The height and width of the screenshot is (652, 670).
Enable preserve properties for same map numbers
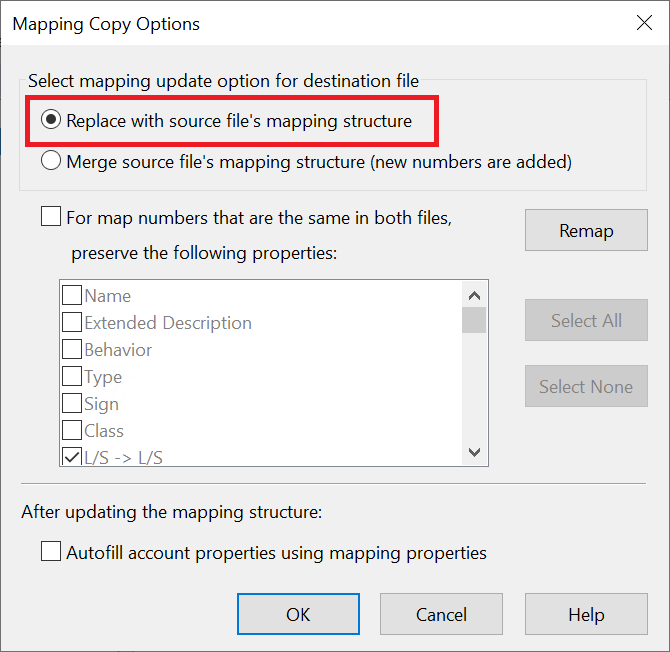[x=51, y=216]
